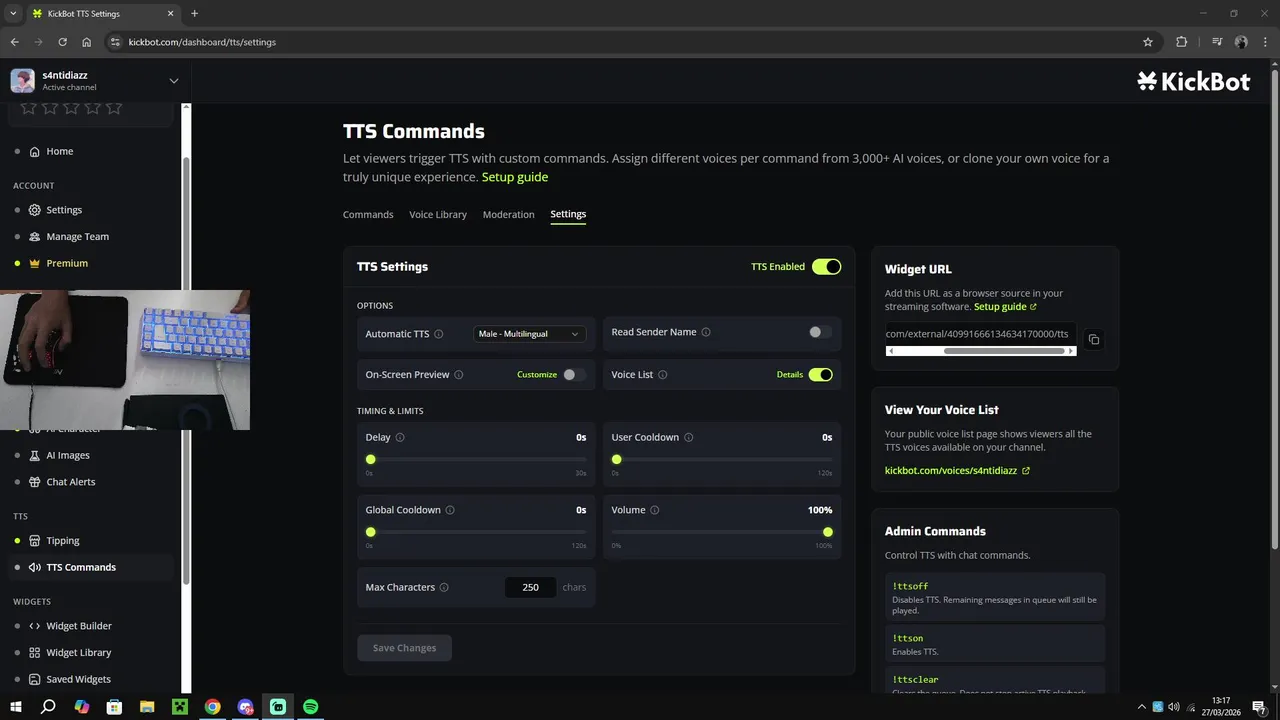Click the Tipping icon in sidebar
The width and height of the screenshot is (1280, 720).
(x=35, y=541)
